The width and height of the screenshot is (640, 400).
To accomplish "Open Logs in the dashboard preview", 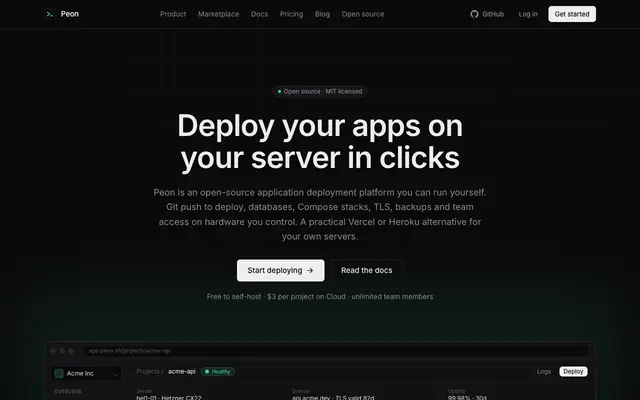I will 544,371.
